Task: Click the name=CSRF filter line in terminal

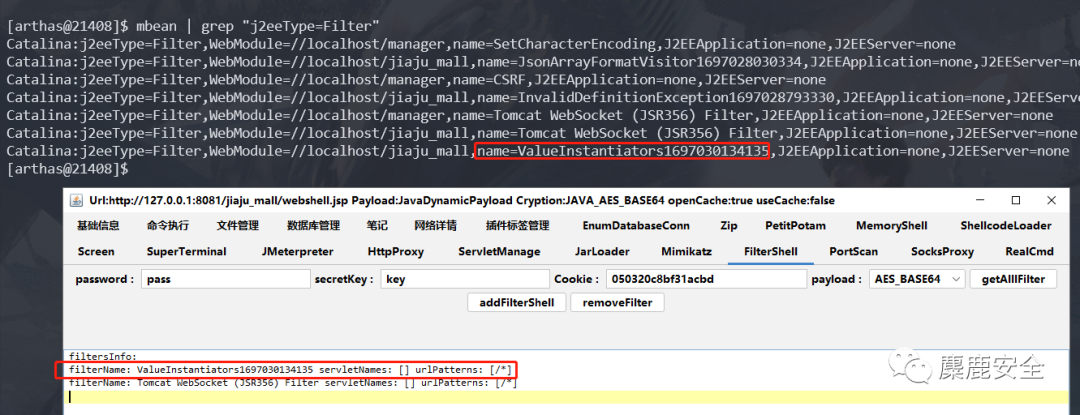Action: pyautogui.click(x=416, y=80)
